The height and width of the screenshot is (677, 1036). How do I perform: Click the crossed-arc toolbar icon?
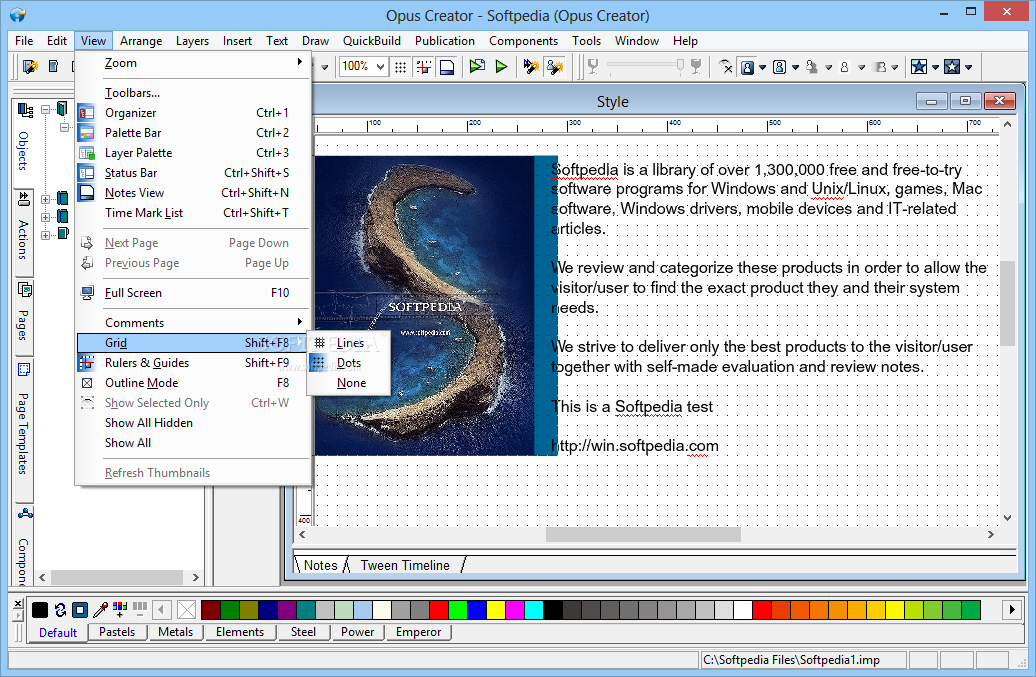[x=725, y=67]
